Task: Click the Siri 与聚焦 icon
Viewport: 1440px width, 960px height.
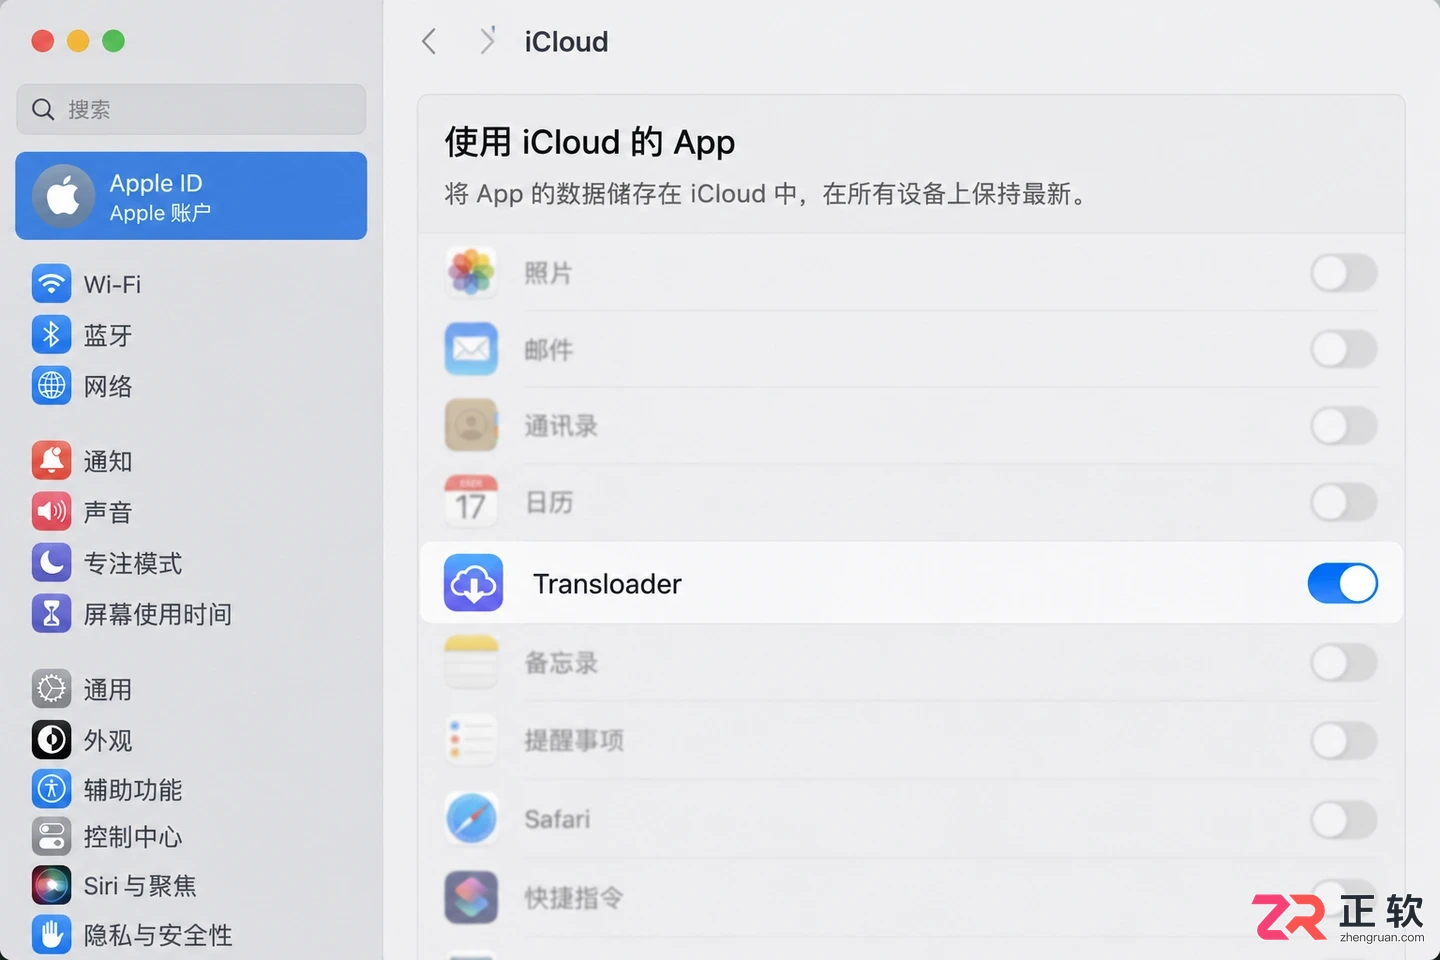Action: (x=51, y=885)
